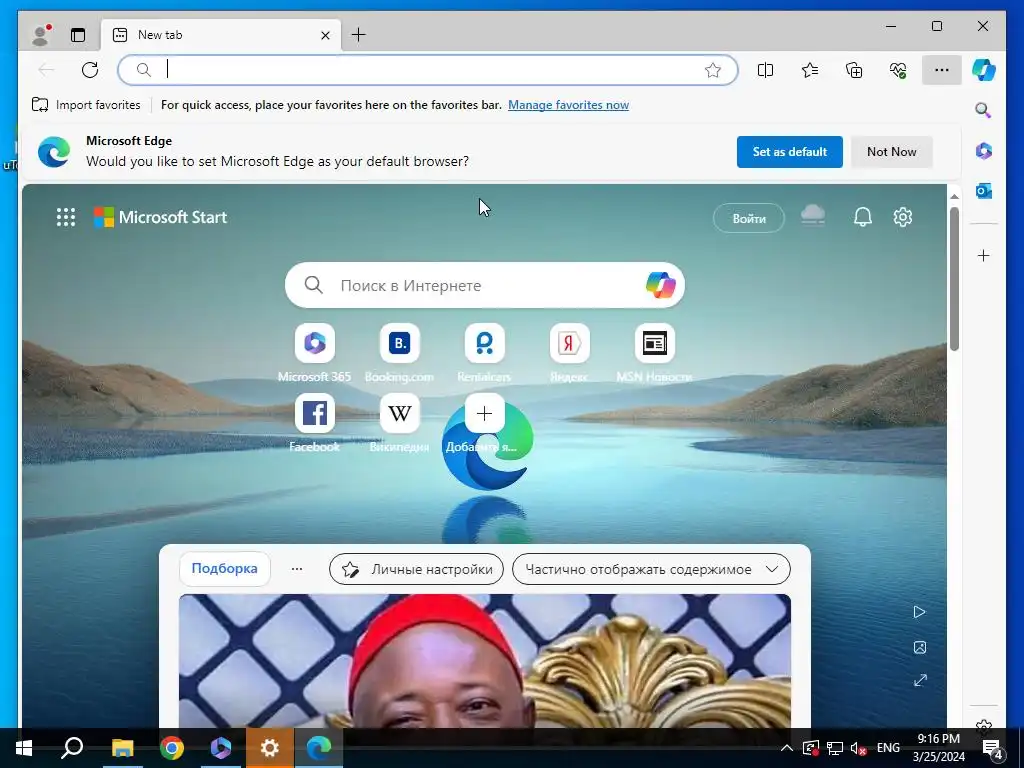Launch Google Chrome from taskbar

172,748
